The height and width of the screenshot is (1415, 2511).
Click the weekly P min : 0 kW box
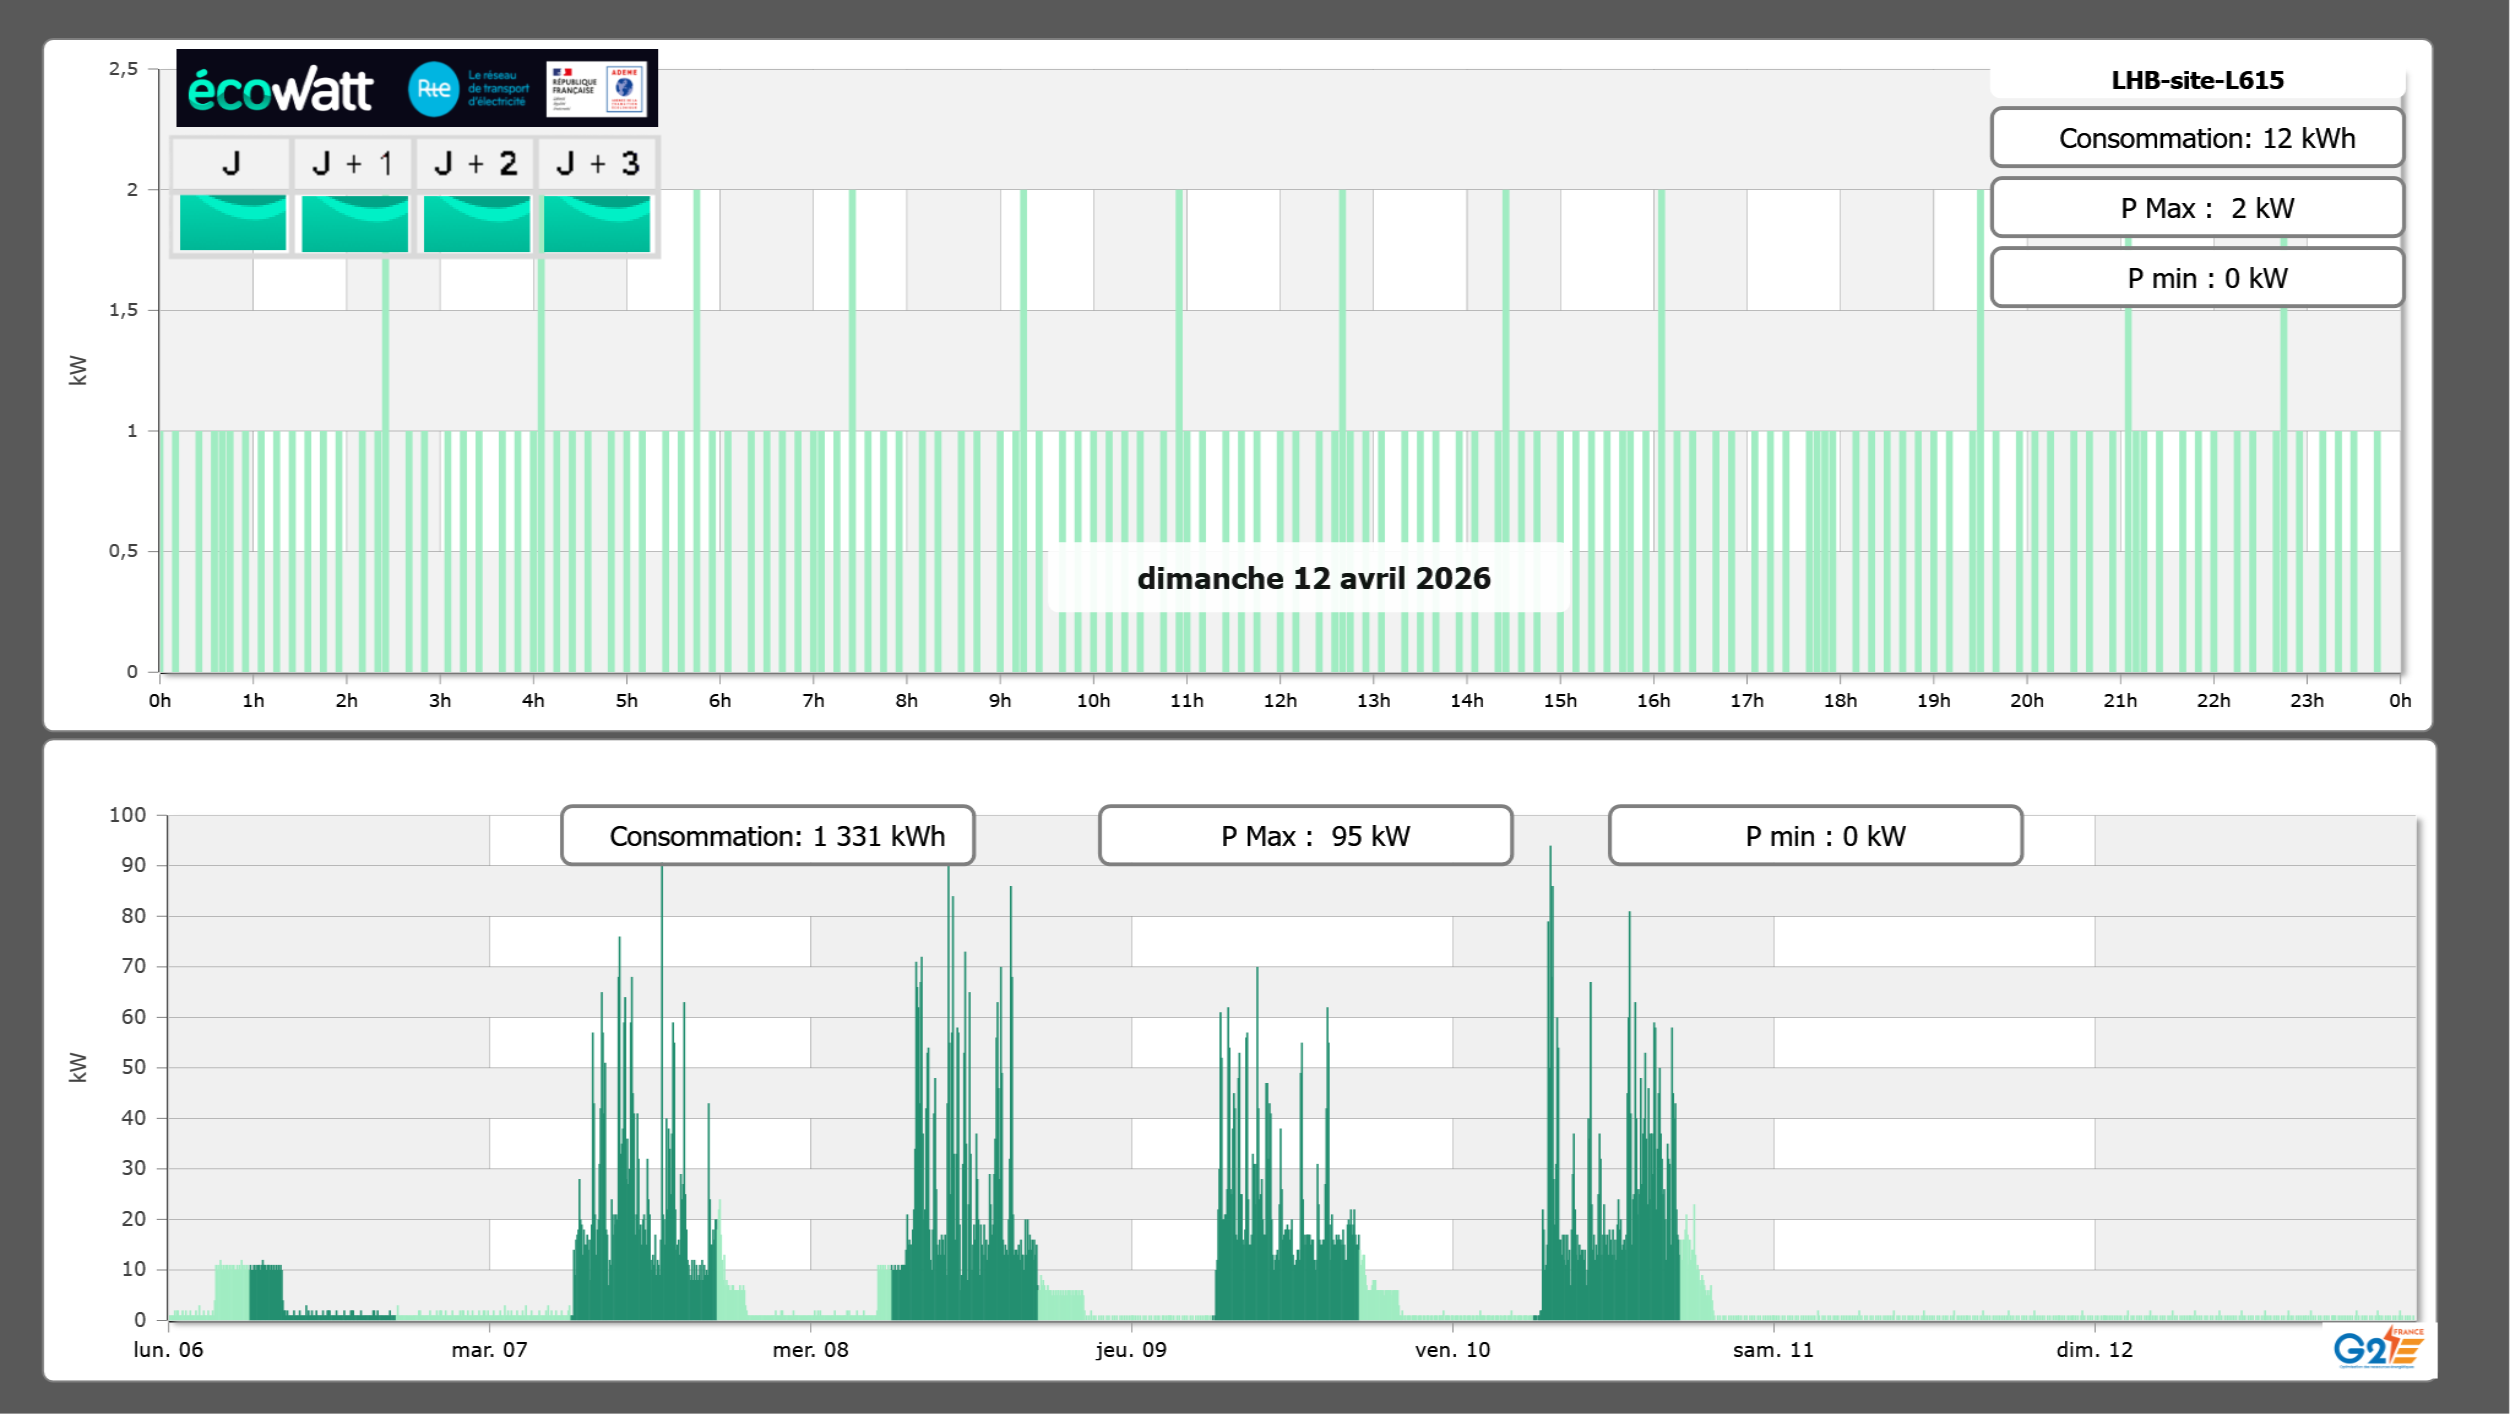(x=1815, y=836)
